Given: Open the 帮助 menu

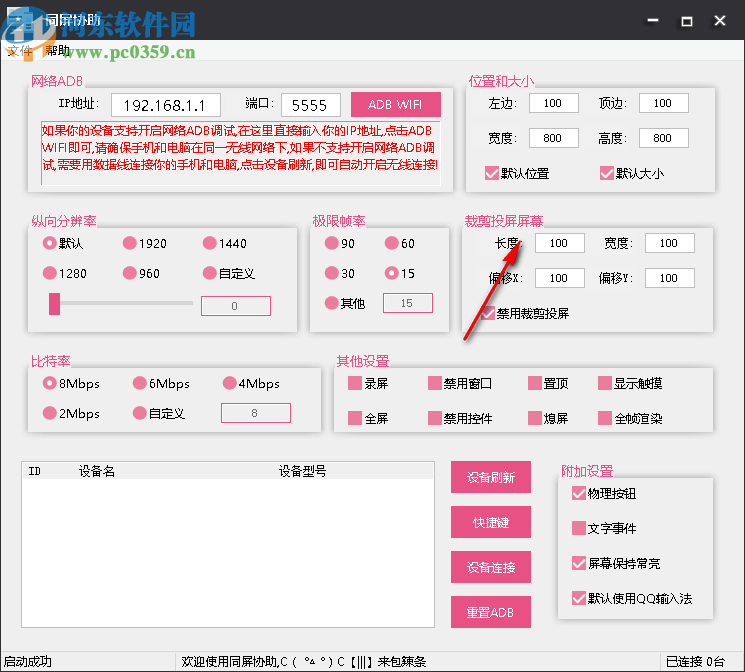Looking at the screenshot, I should point(57,50).
